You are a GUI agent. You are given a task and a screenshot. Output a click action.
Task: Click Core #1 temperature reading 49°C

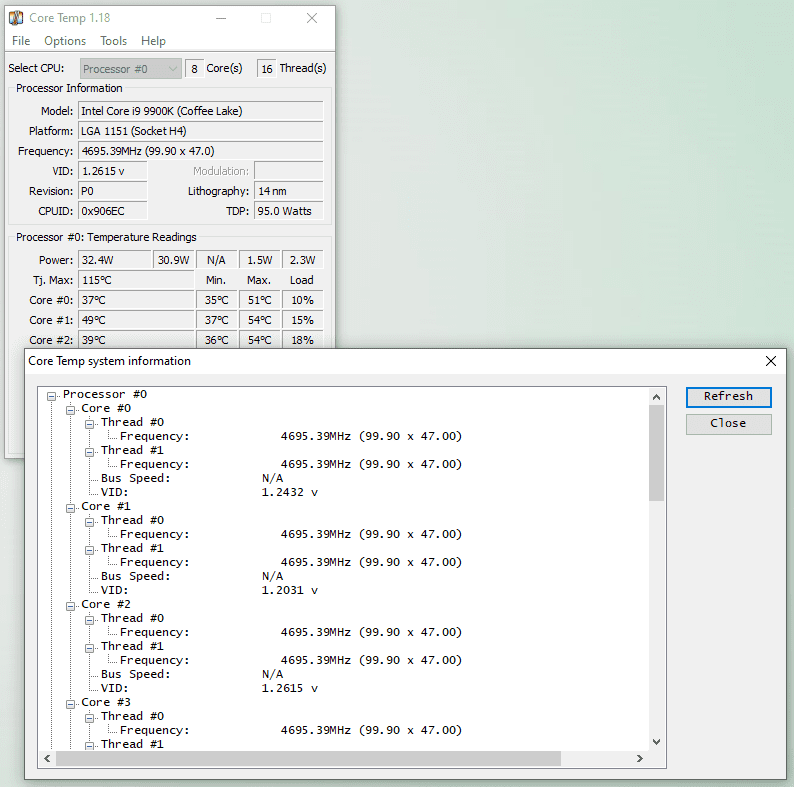[x=136, y=320]
